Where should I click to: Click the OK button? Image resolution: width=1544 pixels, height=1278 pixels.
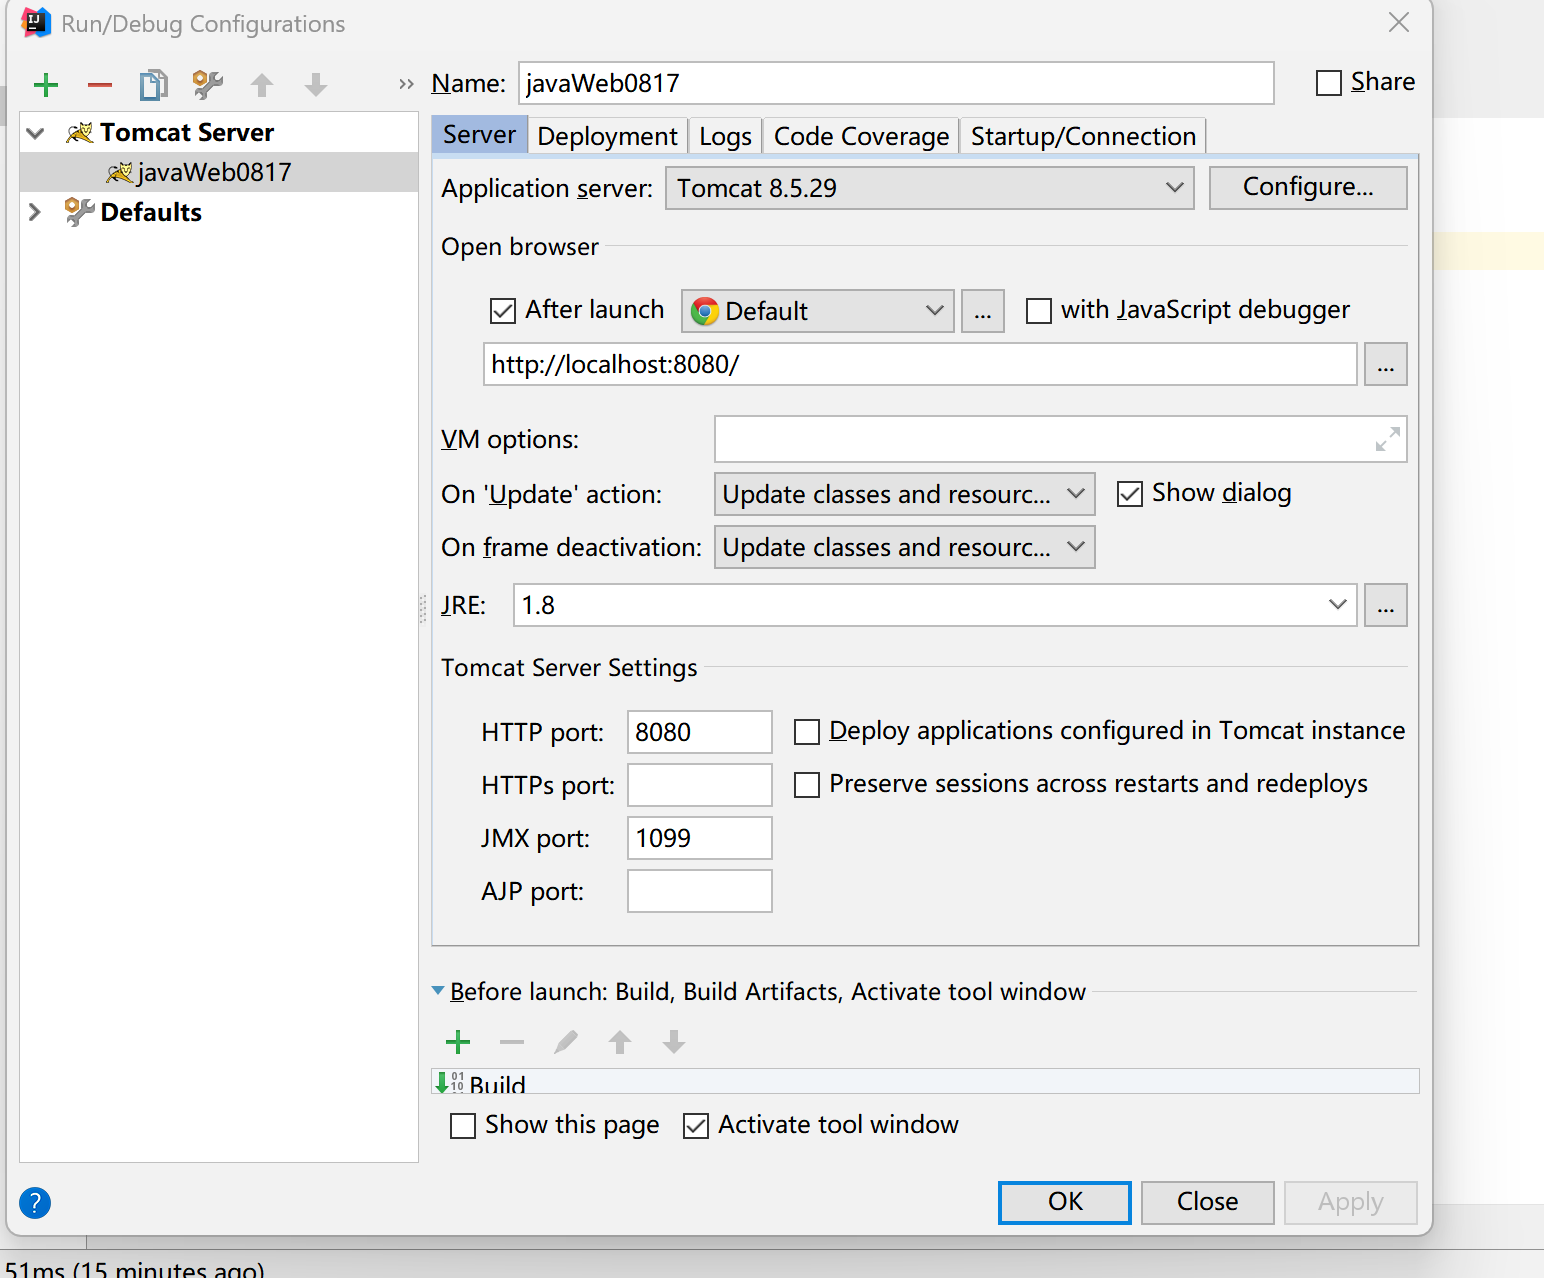tap(1065, 1202)
